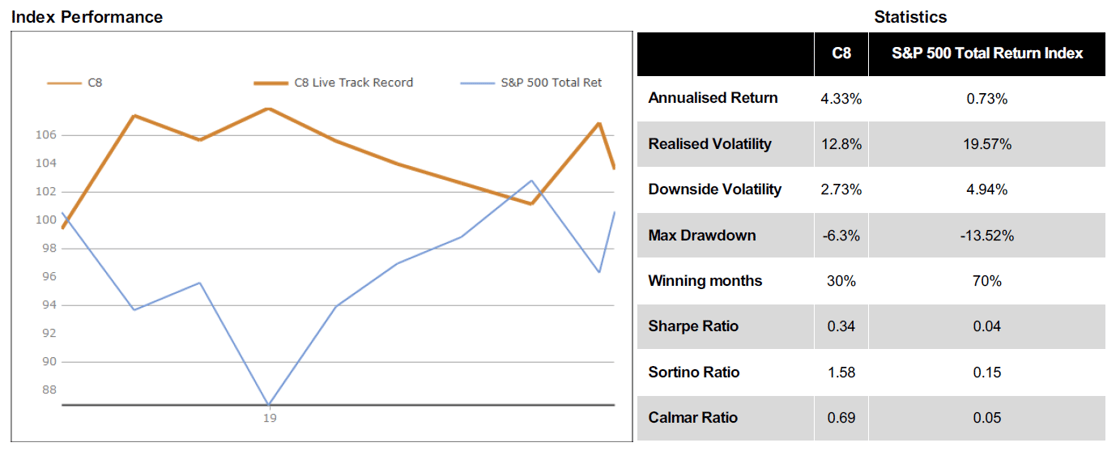Click the Calmar Ratio row label
This screenshot has width=1120, height=464.
tap(692, 418)
